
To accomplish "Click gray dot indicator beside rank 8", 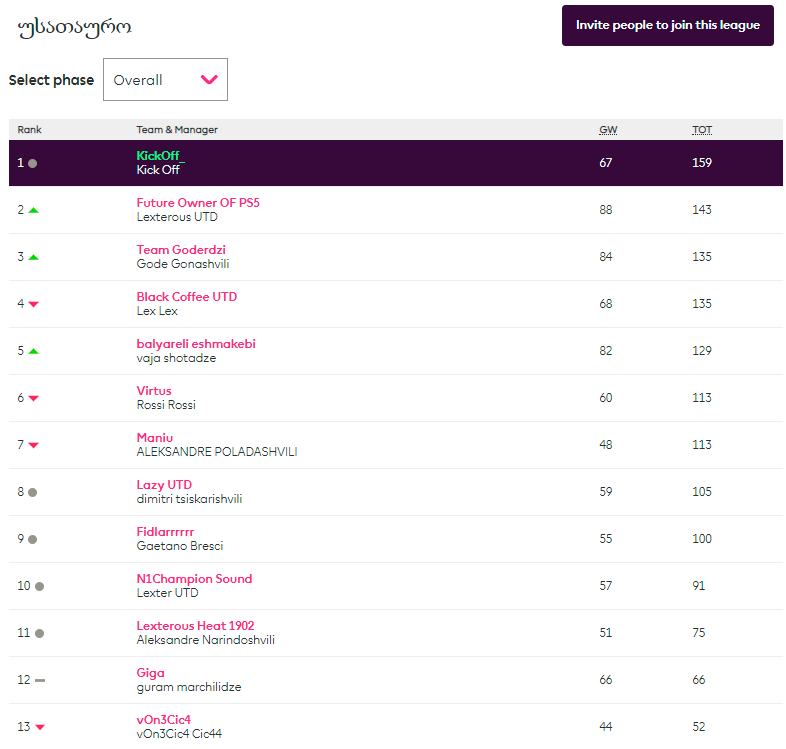I will pos(33,492).
